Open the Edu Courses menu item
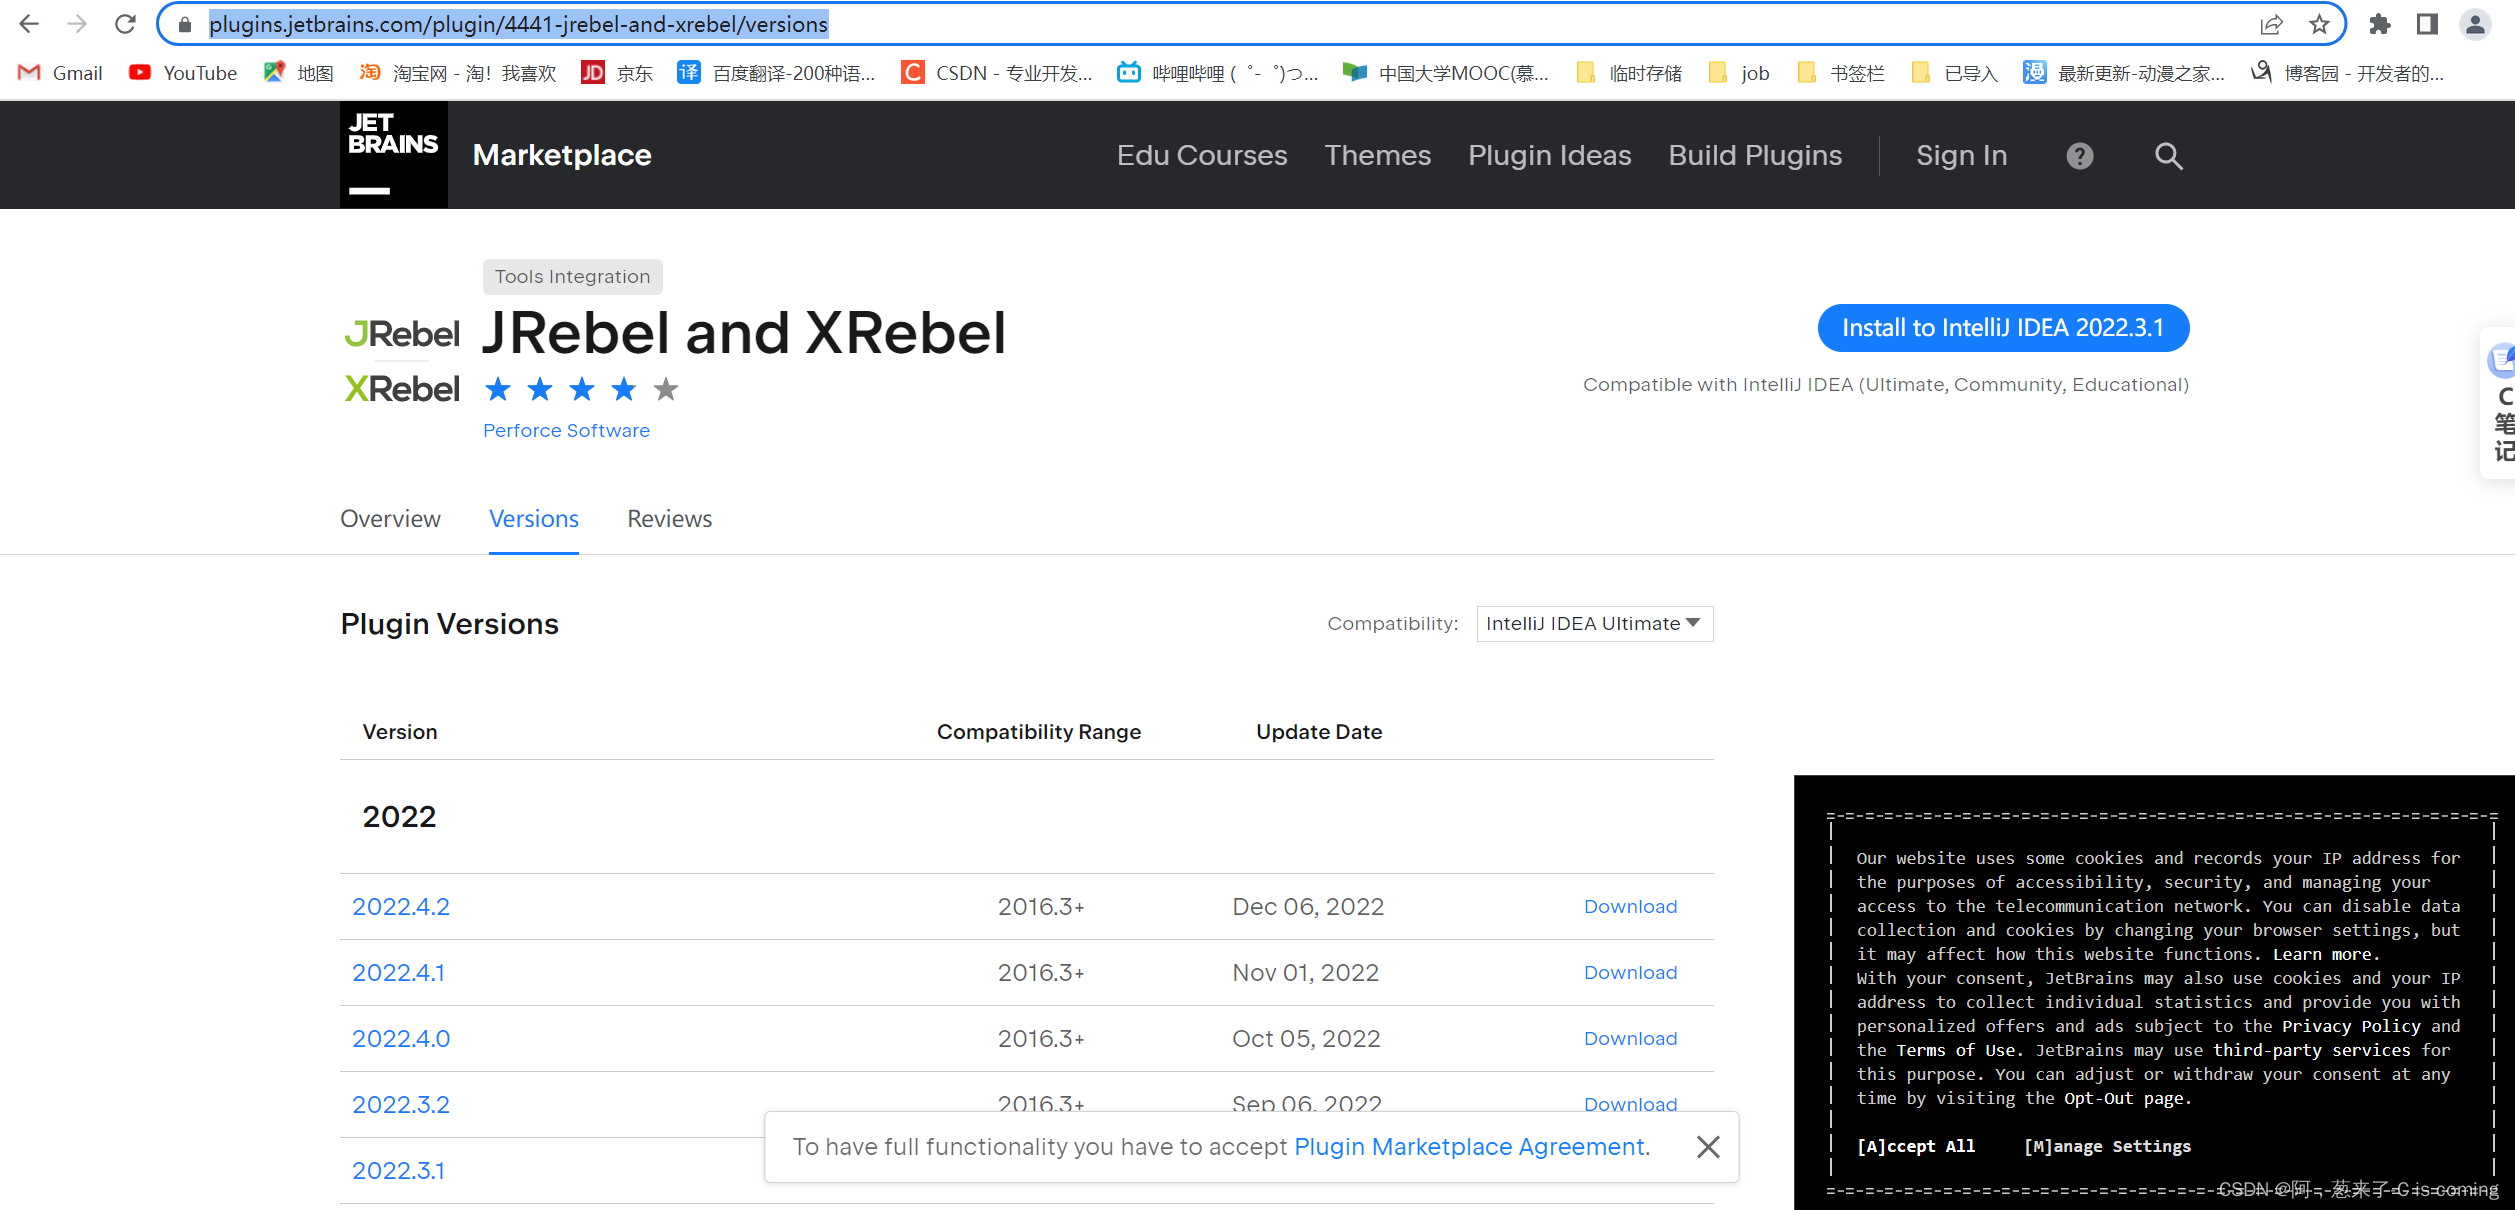The height and width of the screenshot is (1210, 2515). click(x=1201, y=156)
